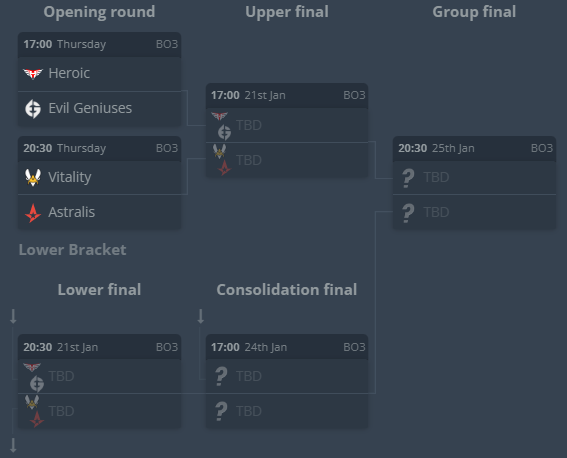567x458 pixels.
Task: Open the 20:30 25th Jan Group final match
Action: point(474,149)
